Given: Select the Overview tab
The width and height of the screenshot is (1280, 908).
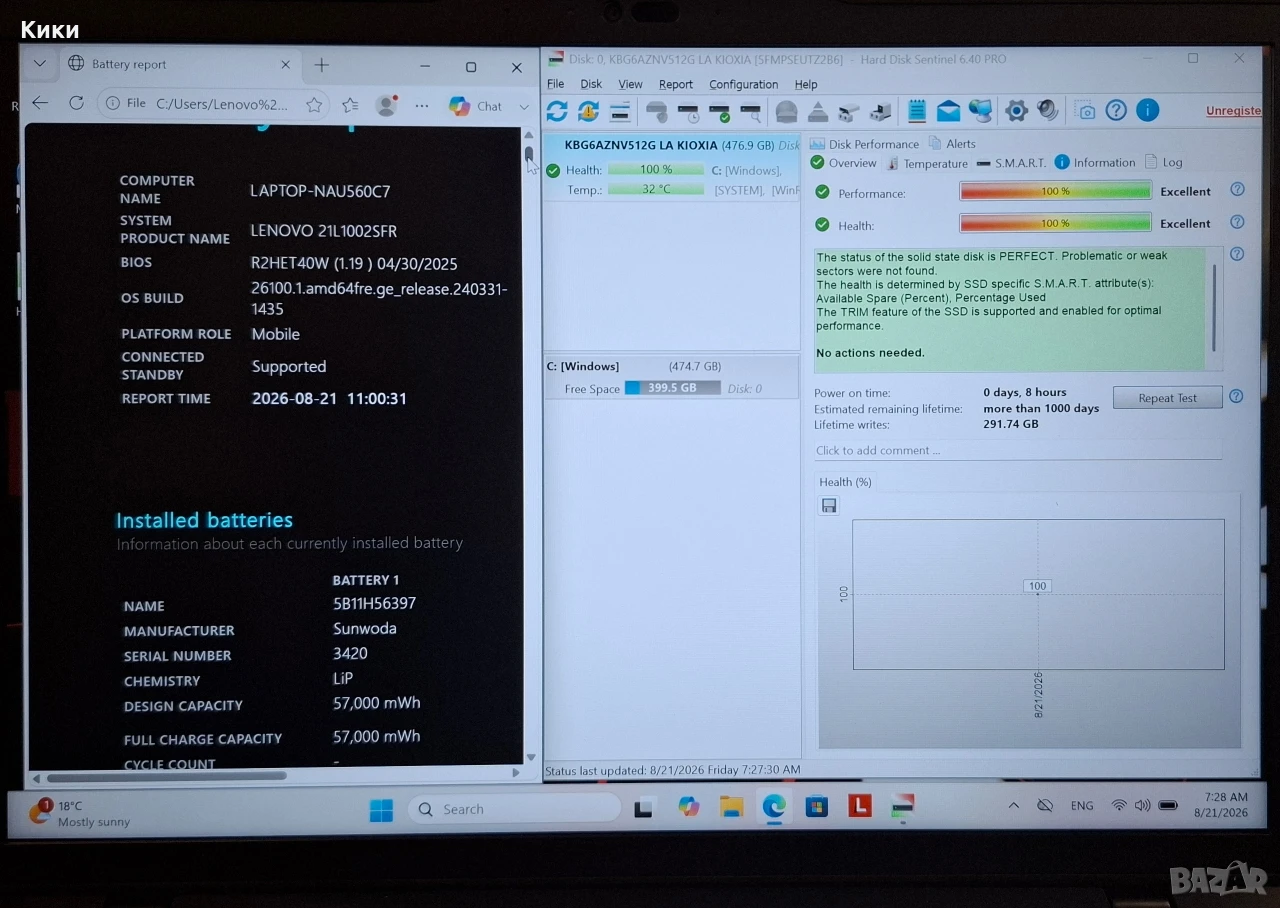Looking at the screenshot, I should [x=843, y=163].
